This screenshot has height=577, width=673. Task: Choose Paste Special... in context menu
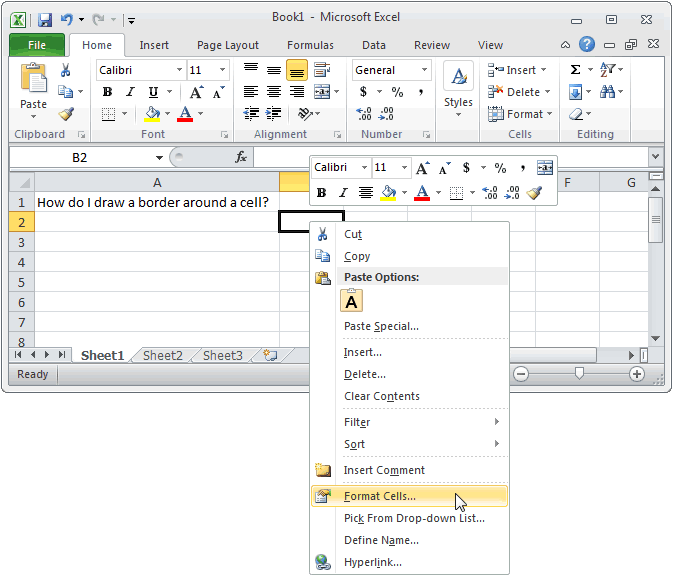[x=409, y=326]
